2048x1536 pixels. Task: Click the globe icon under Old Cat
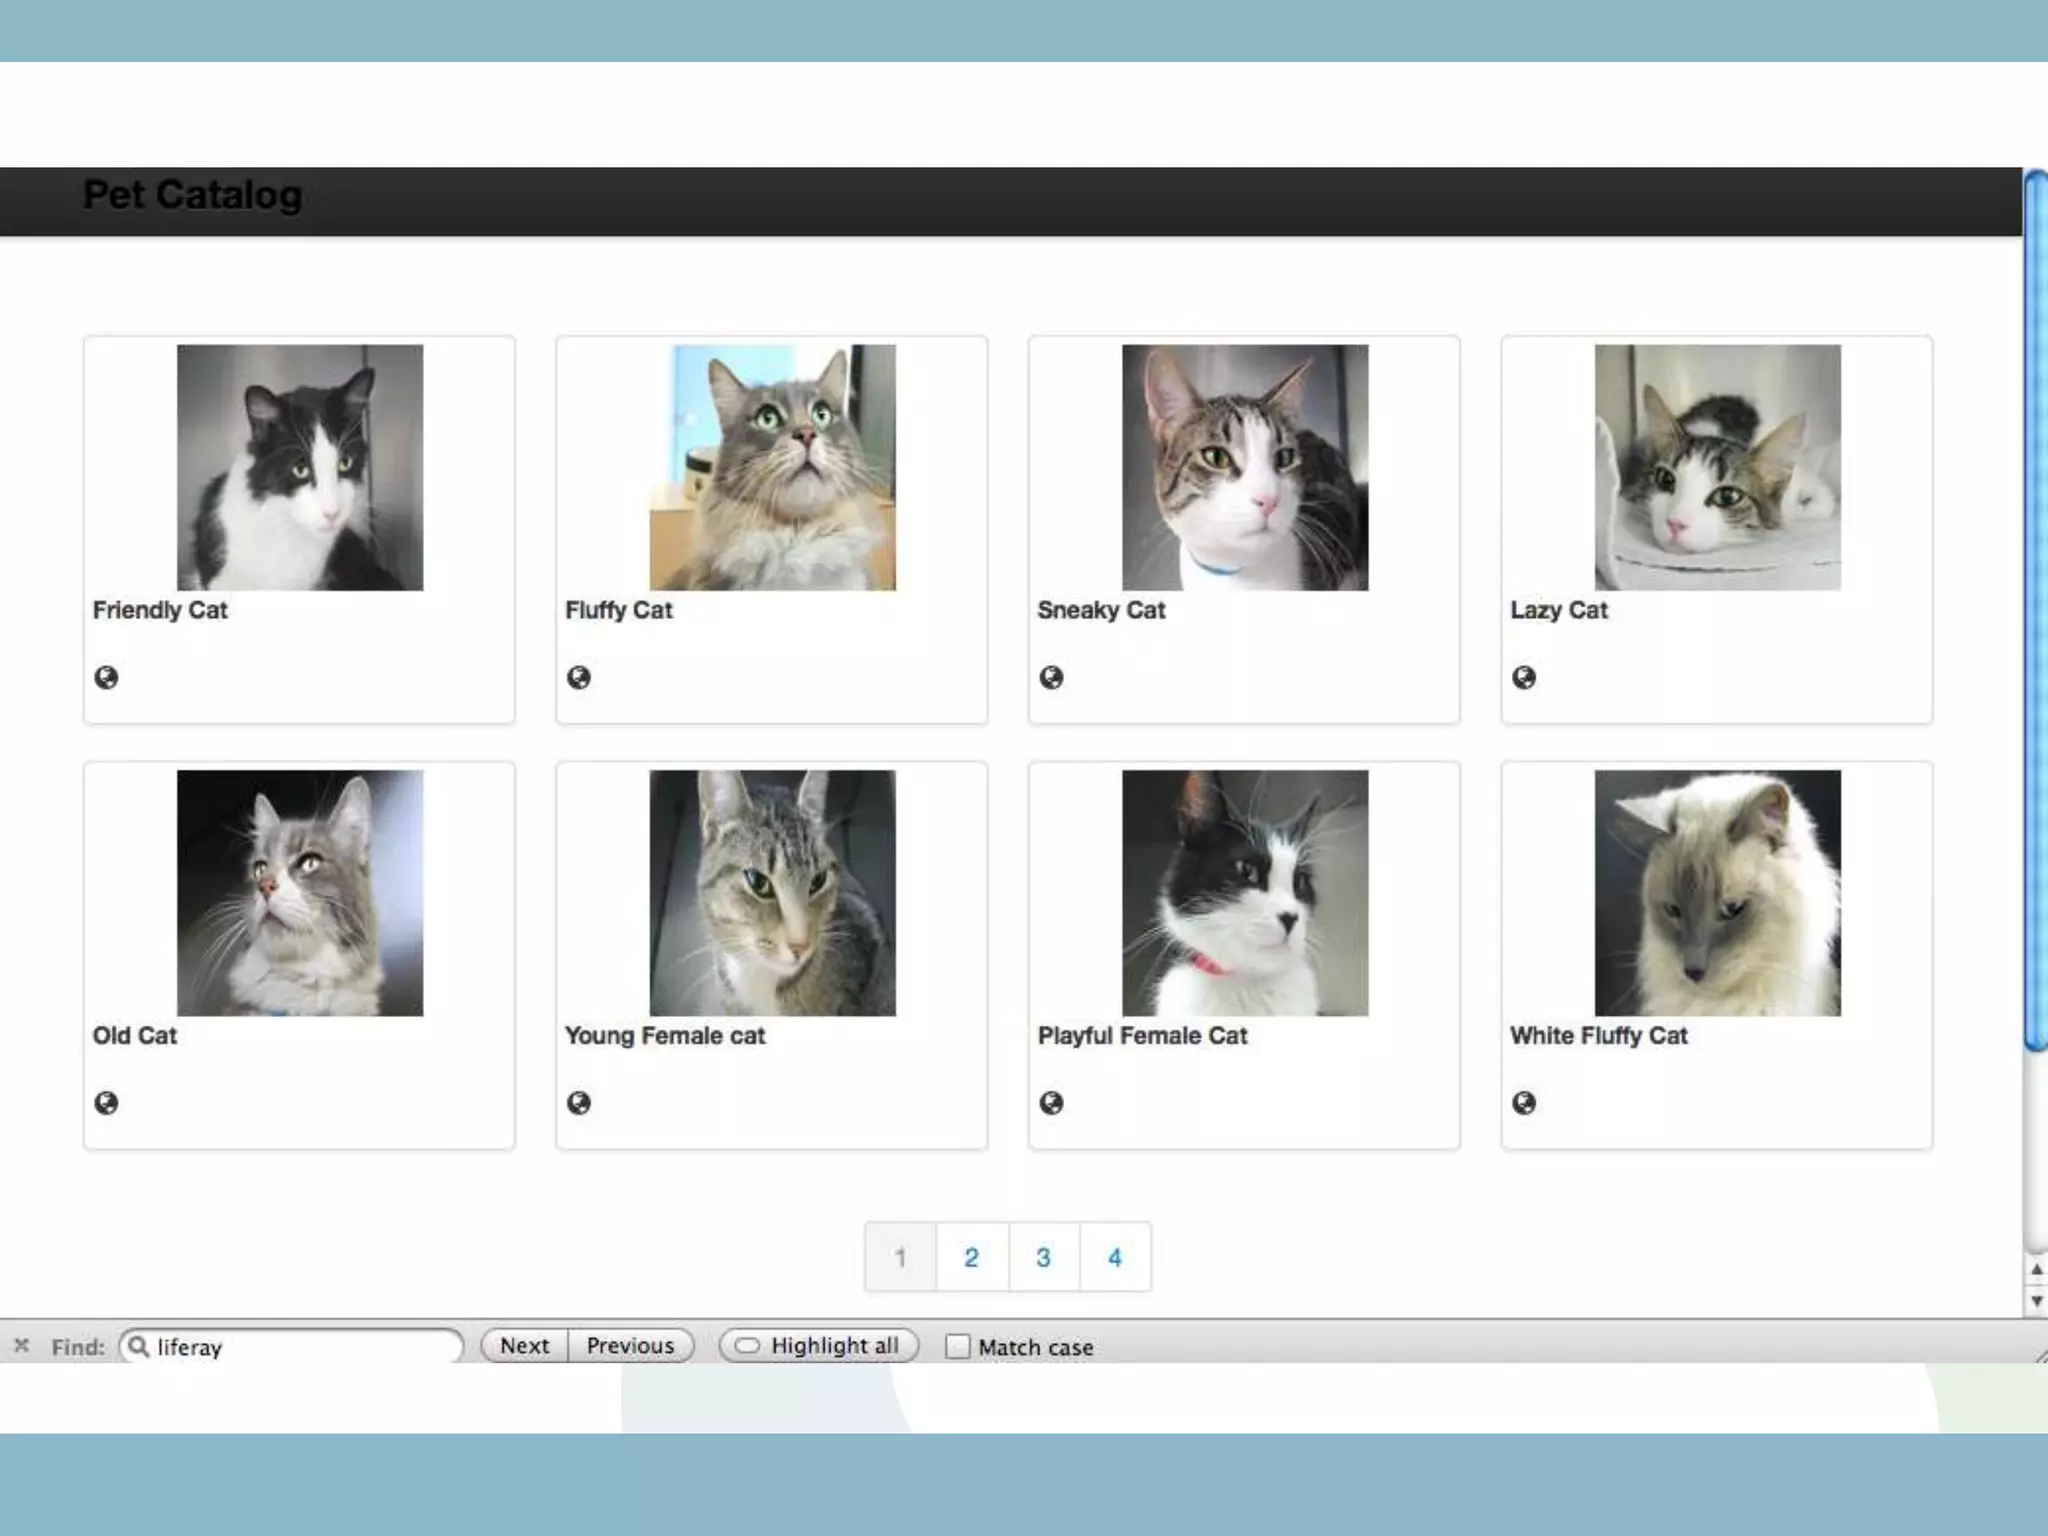point(106,1103)
